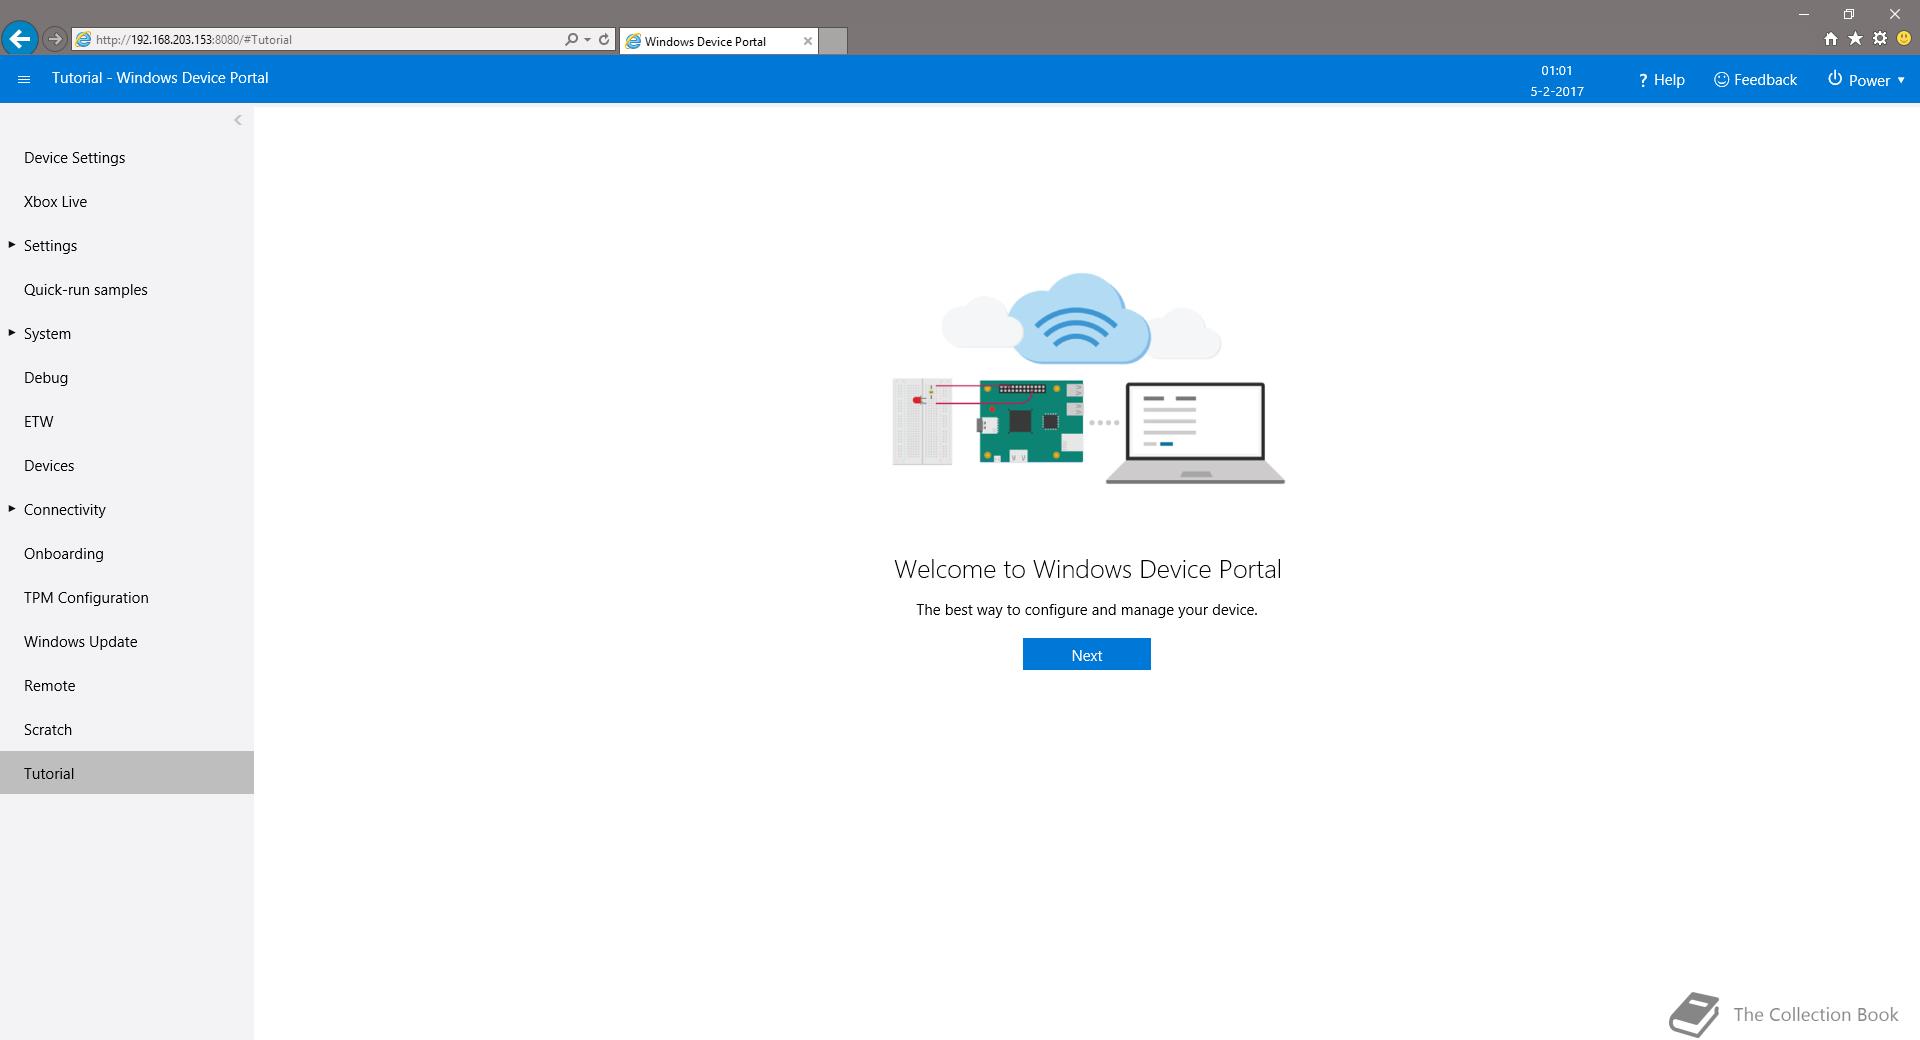Screen dimensions: 1920x1040
Task: Refresh the page in address bar
Action: (604, 39)
